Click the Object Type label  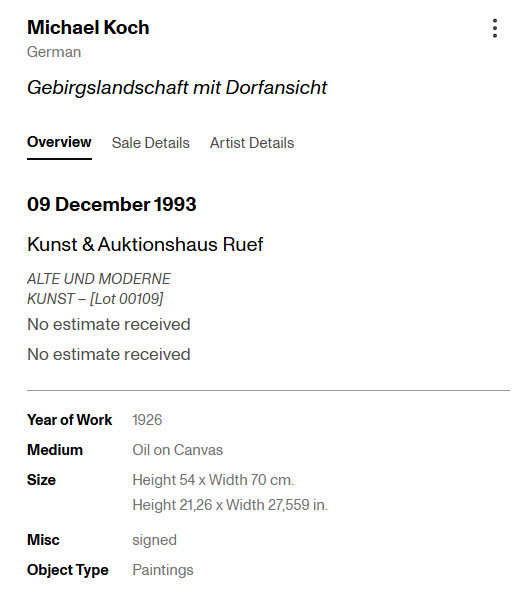pyautogui.click(x=68, y=570)
